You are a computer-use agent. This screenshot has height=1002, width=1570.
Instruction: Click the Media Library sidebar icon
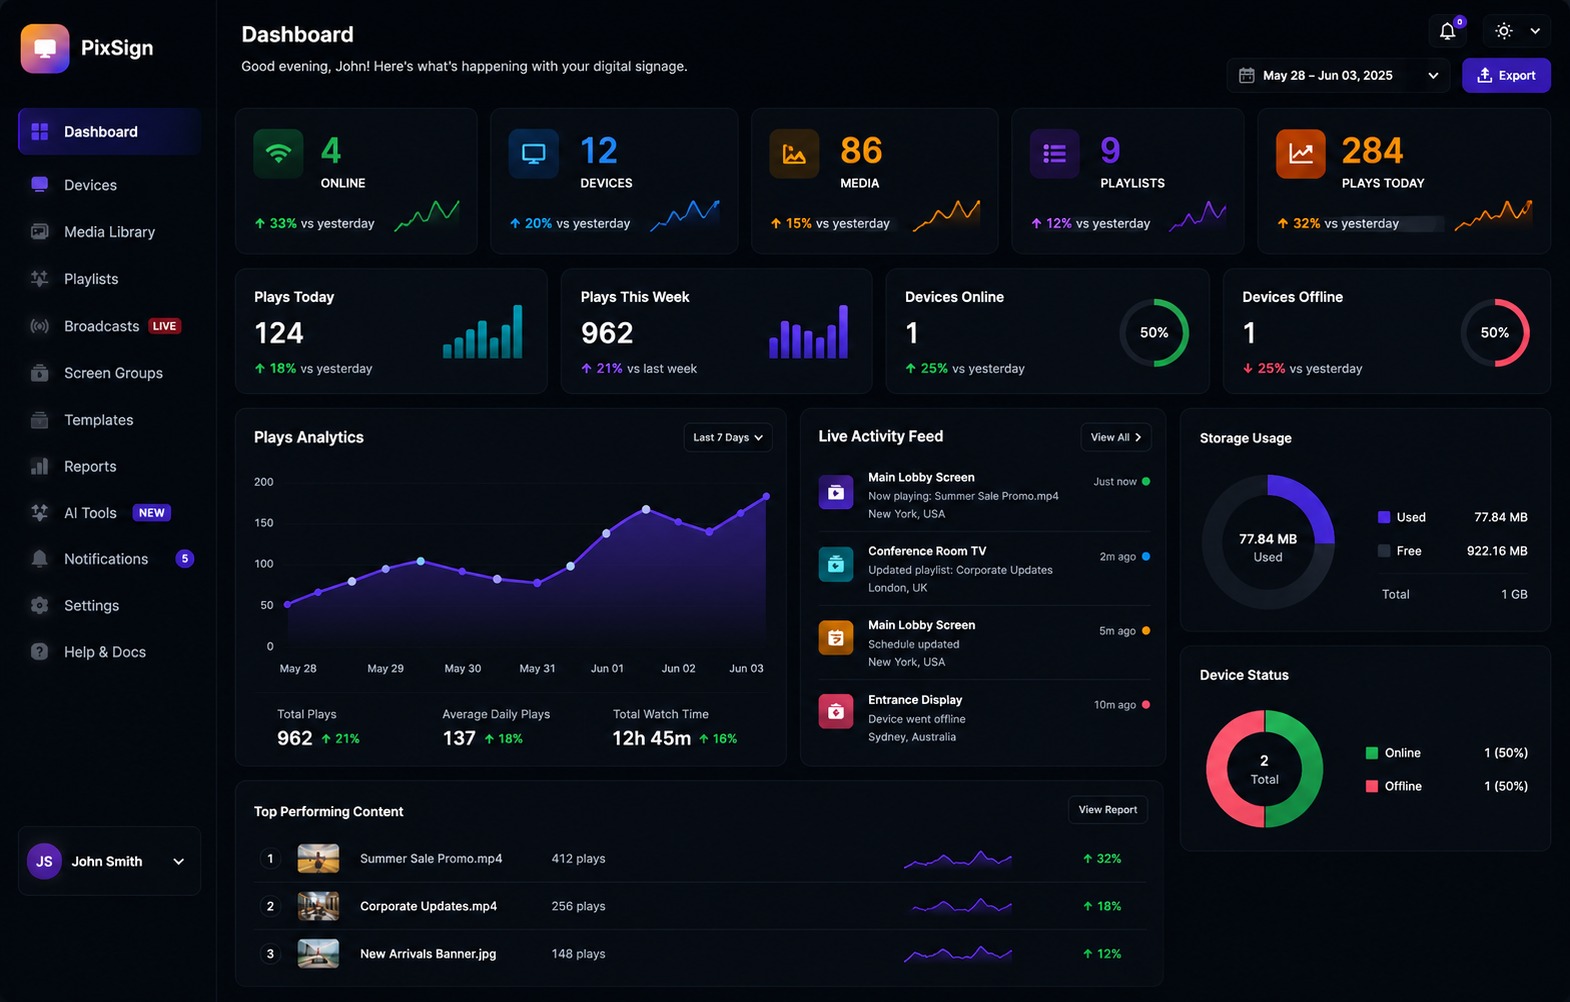(40, 232)
